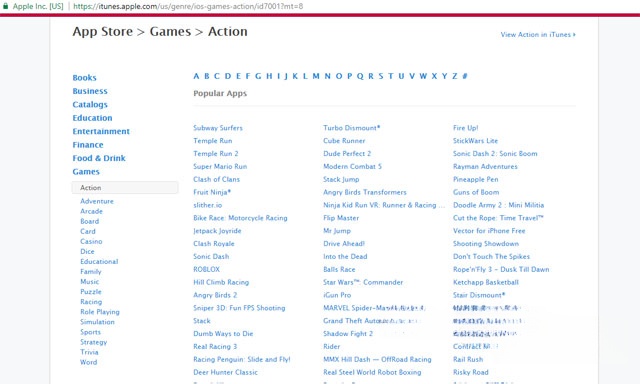This screenshot has width=640, height=384.
Task: Open Ketchapp Basketball app page
Action: click(486, 282)
